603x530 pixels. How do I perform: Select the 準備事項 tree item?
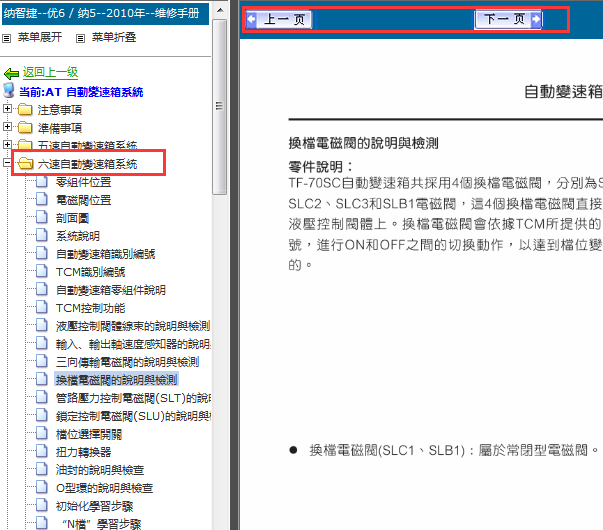[60, 128]
